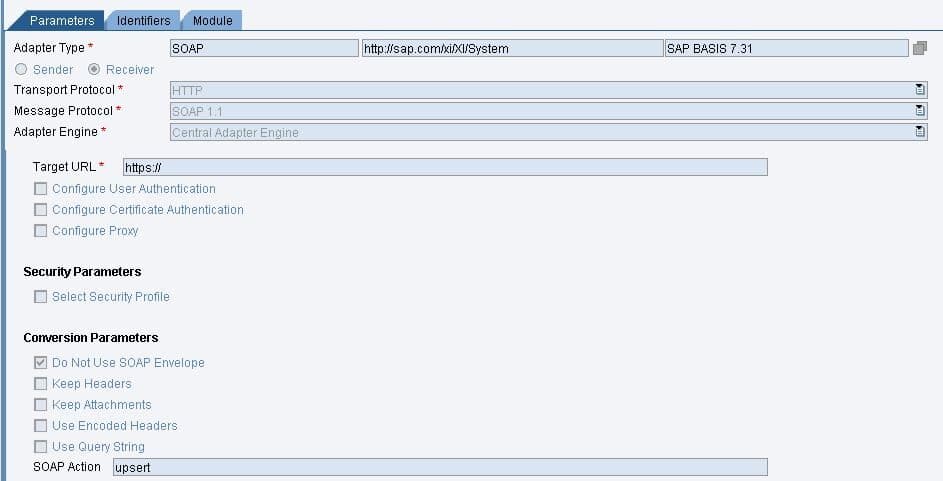Enable the Keep Headers checkbox
Screen dimensions: 943x481
pyautogui.click(x=41, y=384)
